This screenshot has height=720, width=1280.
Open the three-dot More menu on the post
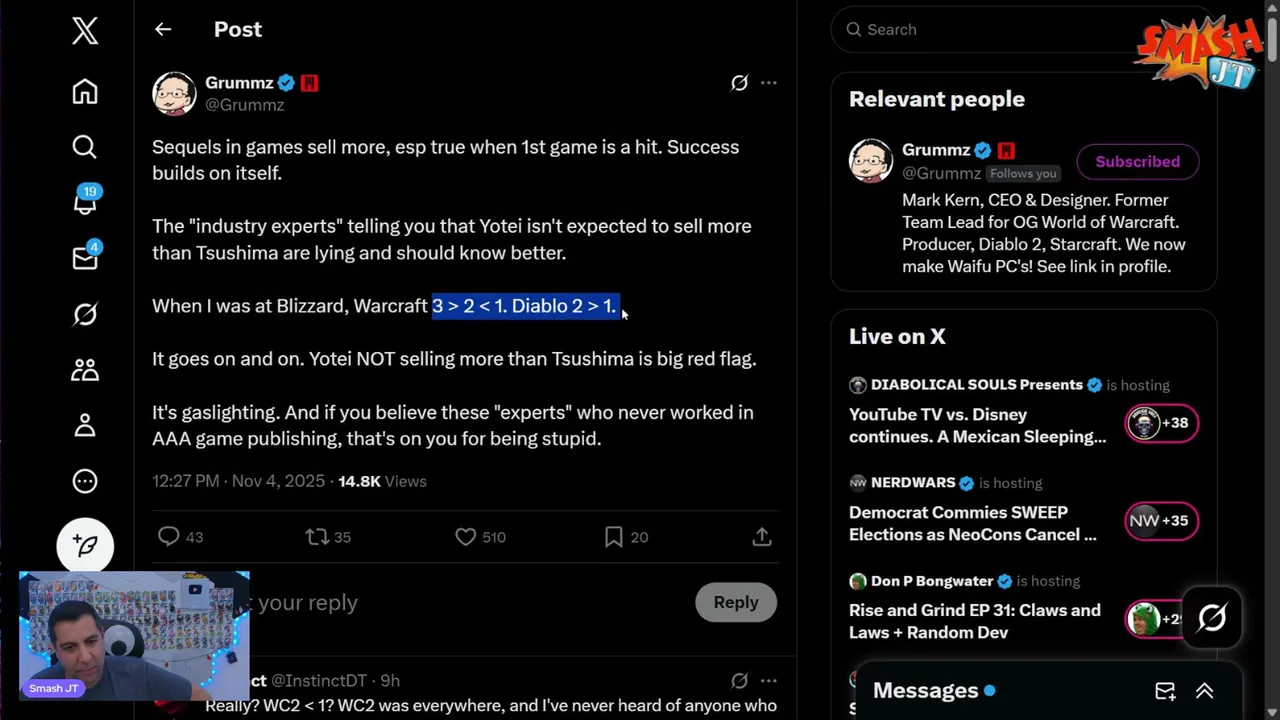click(x=768, y=83)
